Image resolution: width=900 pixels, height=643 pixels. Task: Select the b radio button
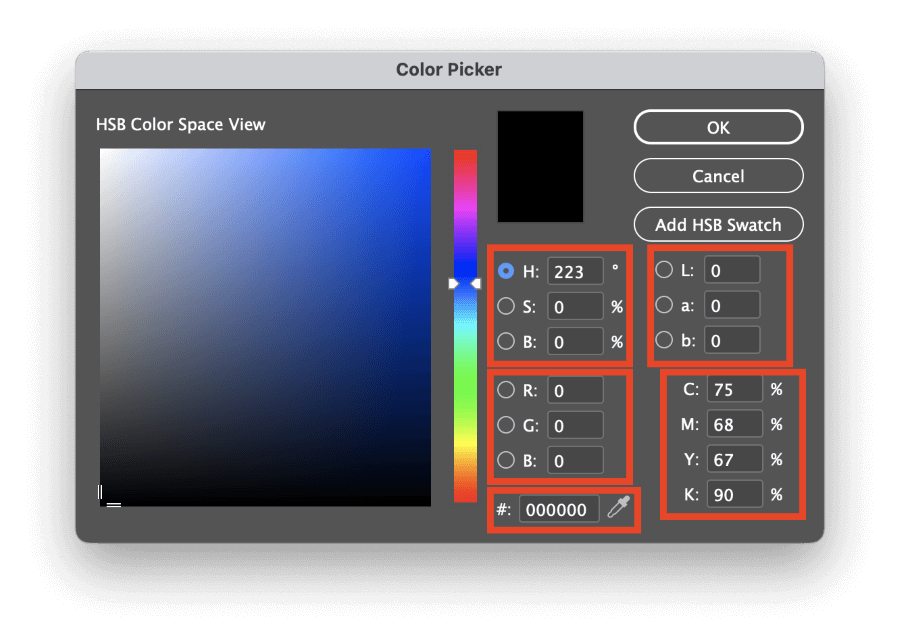pyautogui.click(x=662, y=340)
